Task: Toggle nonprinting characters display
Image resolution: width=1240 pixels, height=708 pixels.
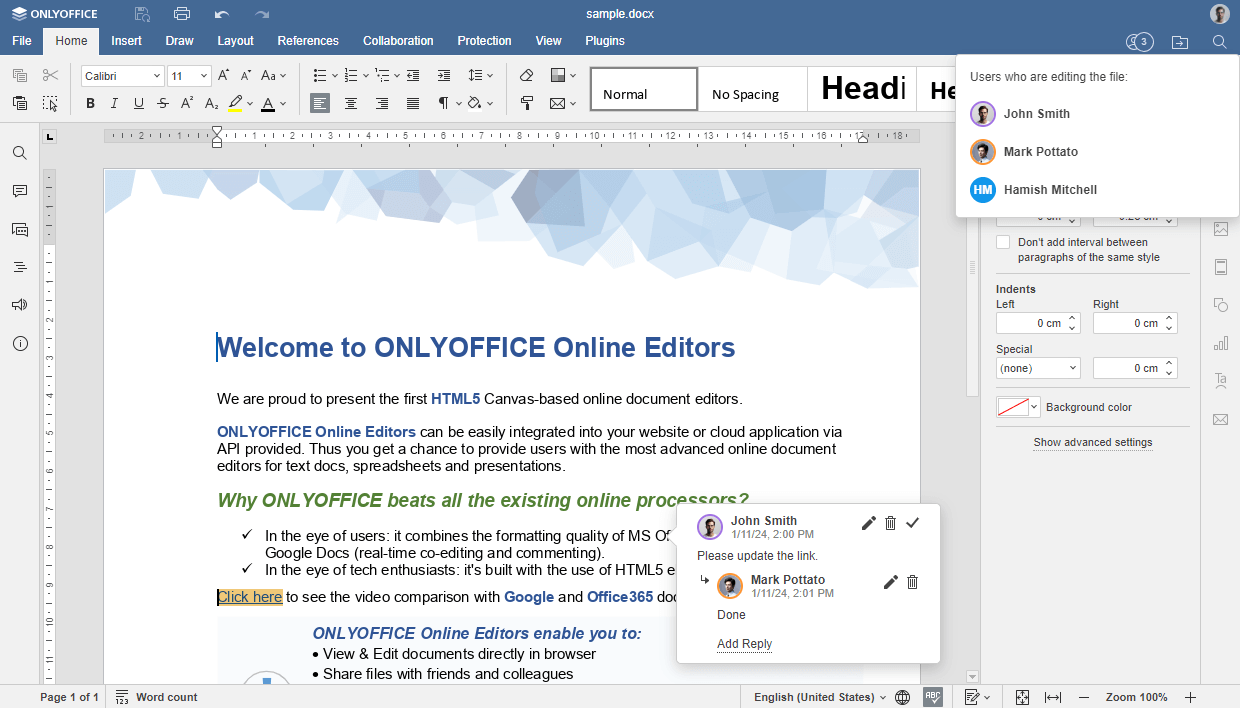Action: 443,102
